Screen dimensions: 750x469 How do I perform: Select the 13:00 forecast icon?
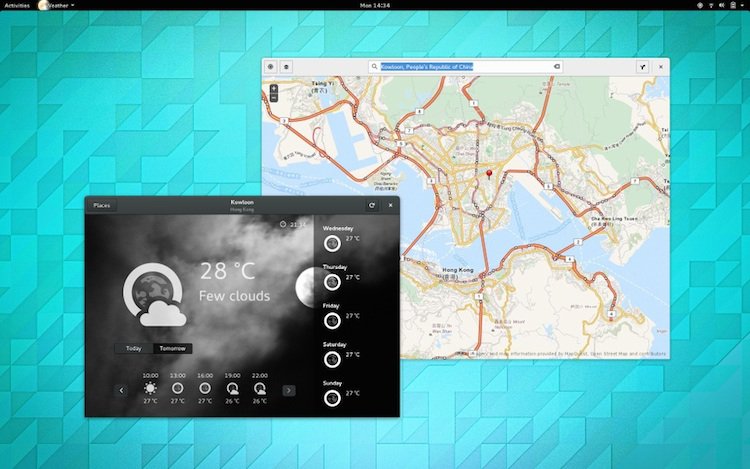coord(177,388)
